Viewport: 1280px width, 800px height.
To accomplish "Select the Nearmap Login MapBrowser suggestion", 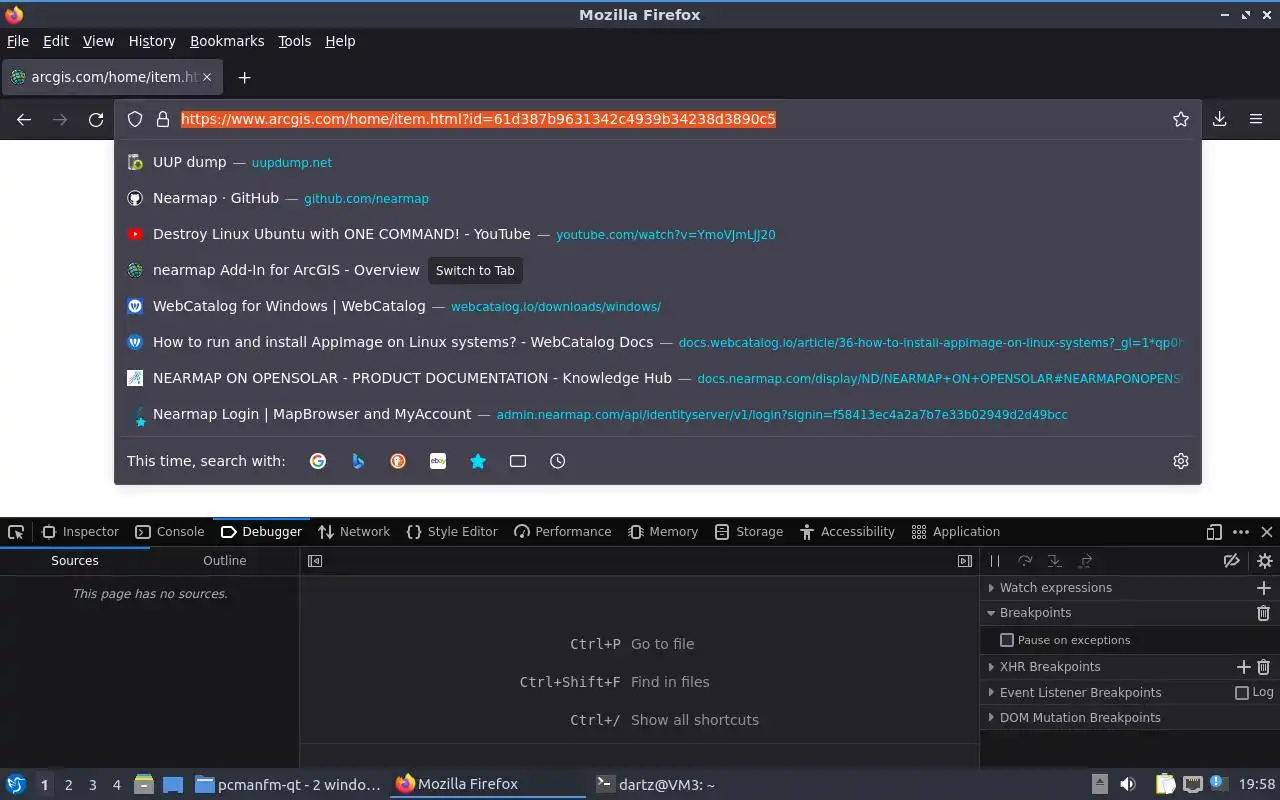I will pos(657,414).
